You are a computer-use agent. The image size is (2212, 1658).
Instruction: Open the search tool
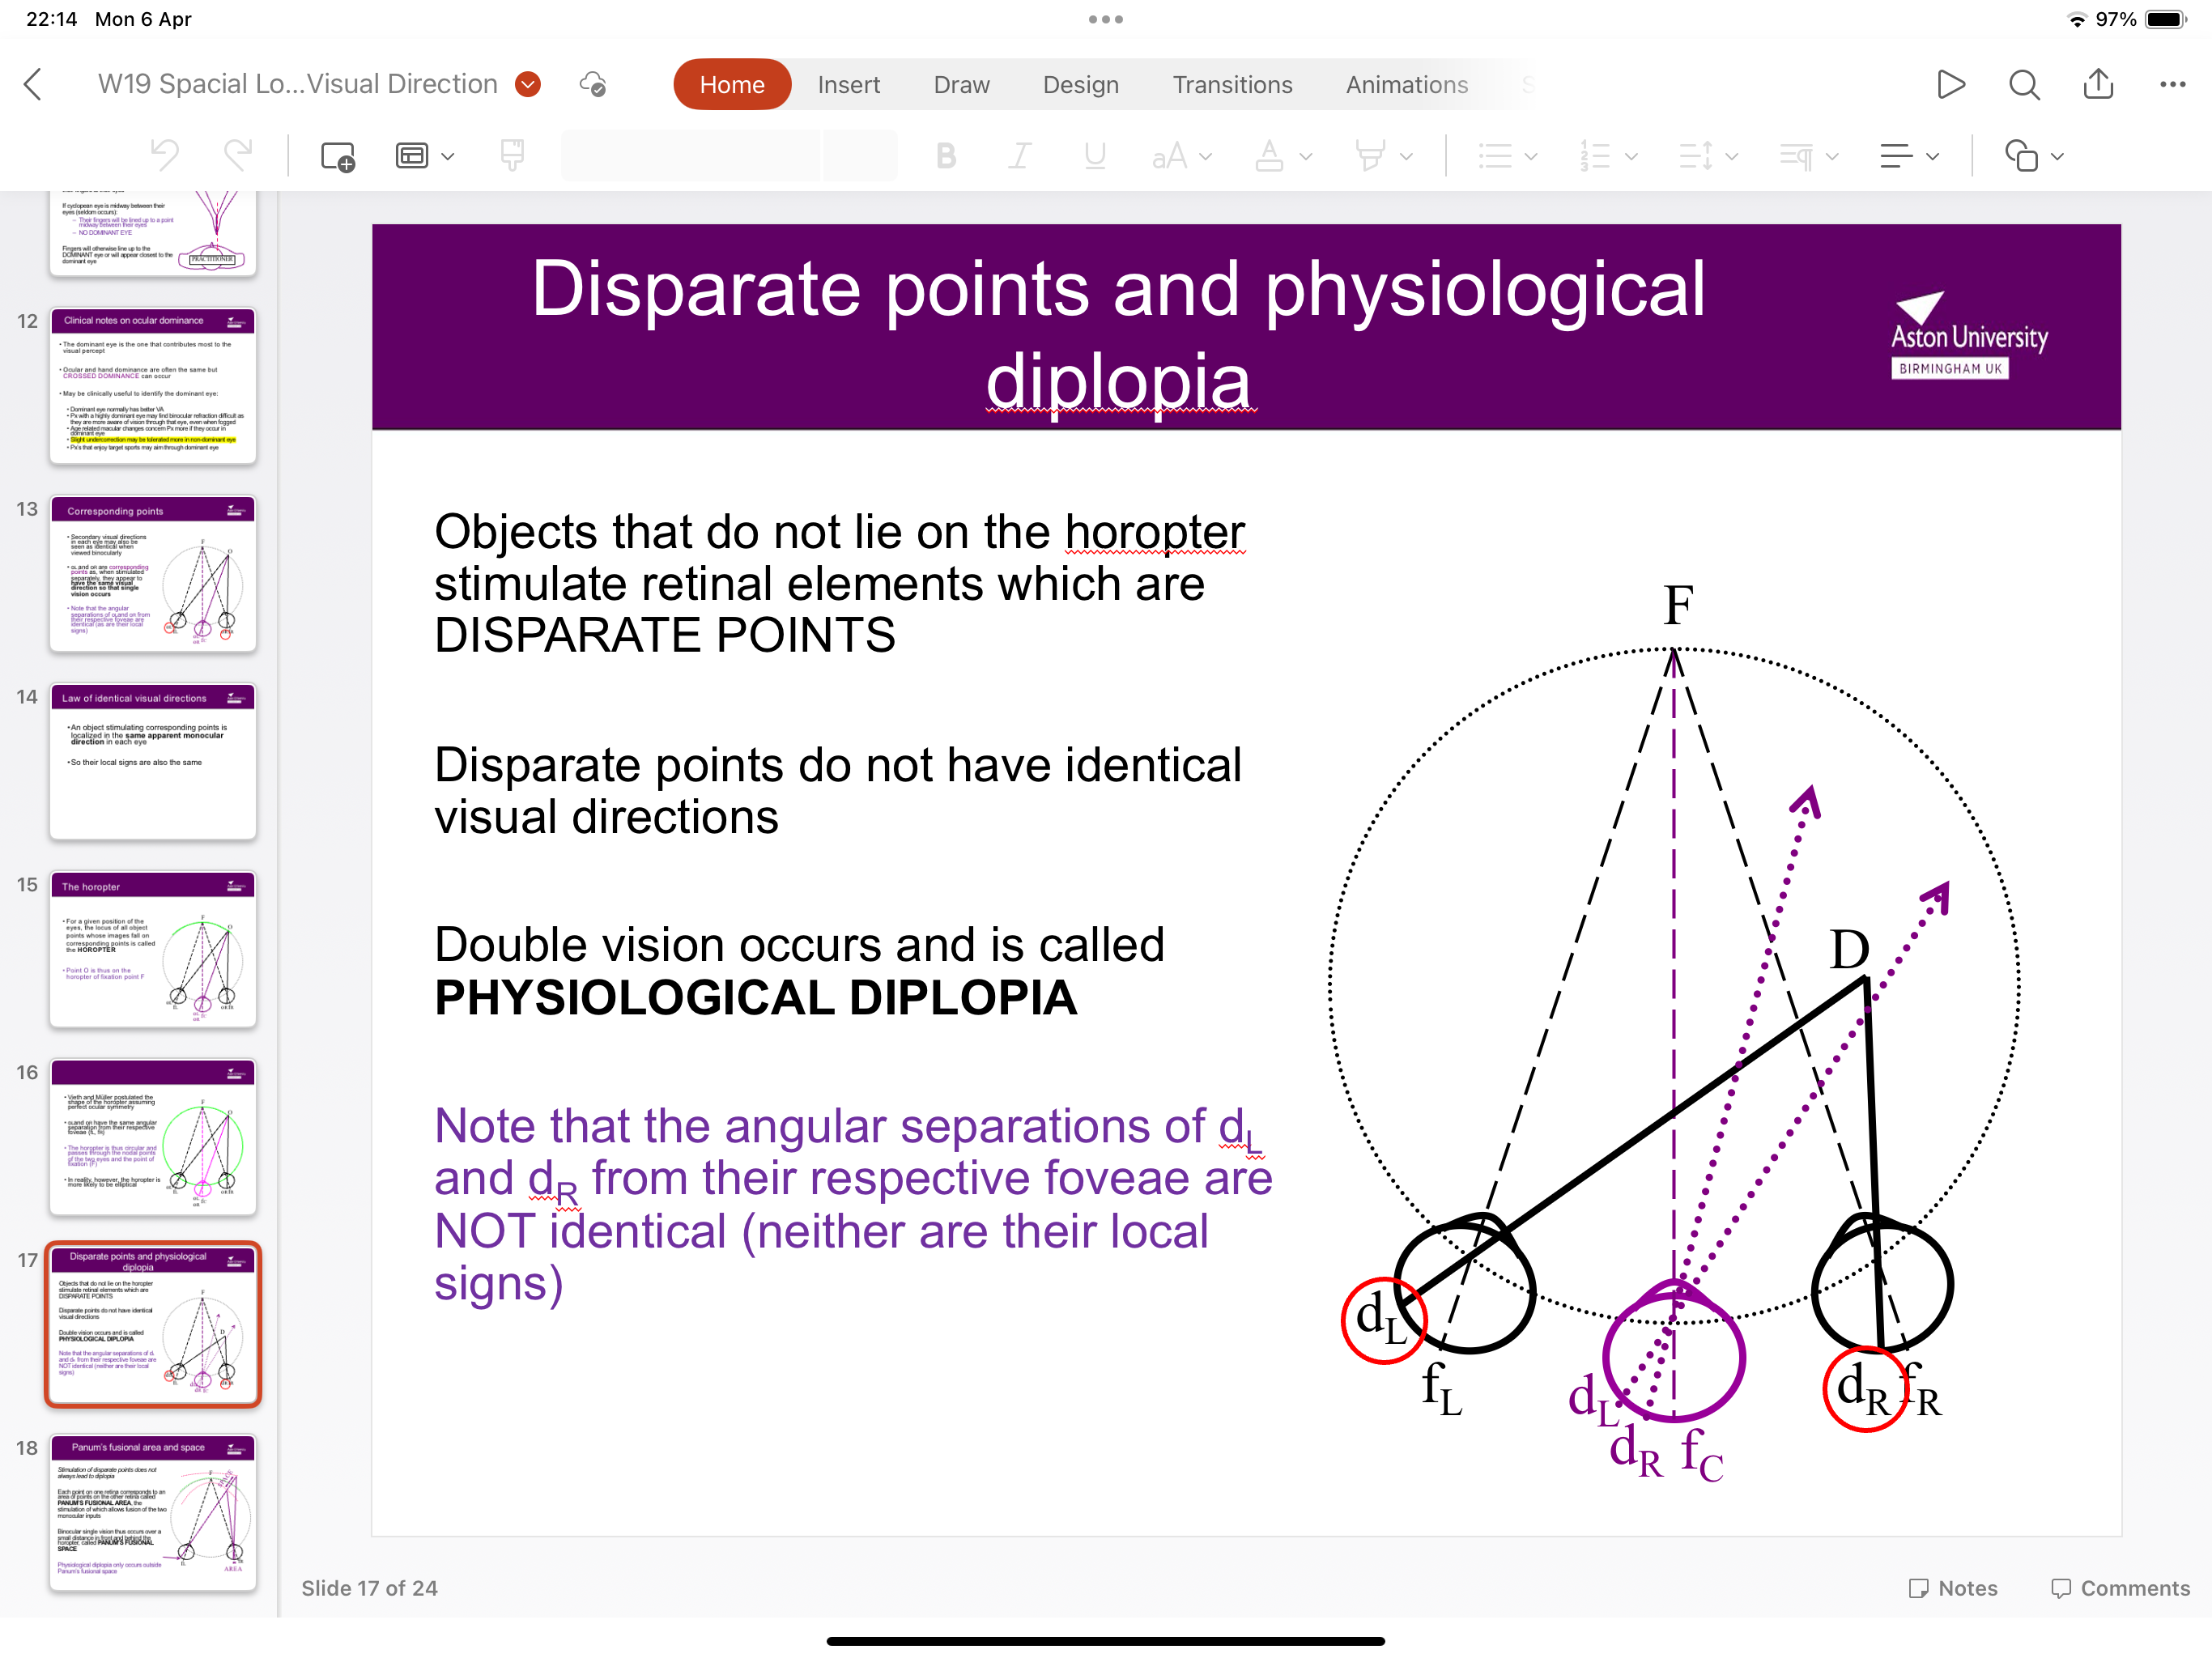click(x=2024, y=84)
